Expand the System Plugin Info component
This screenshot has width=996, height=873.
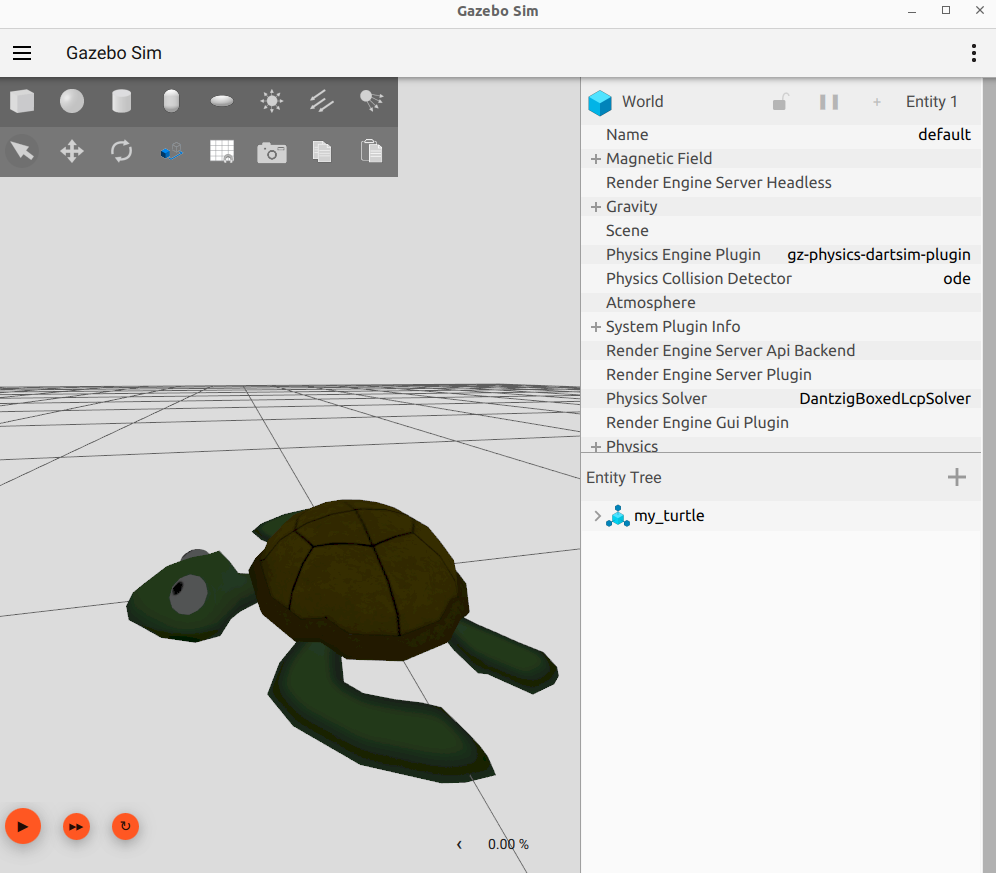pyautogui.click(x=596, y=327)
